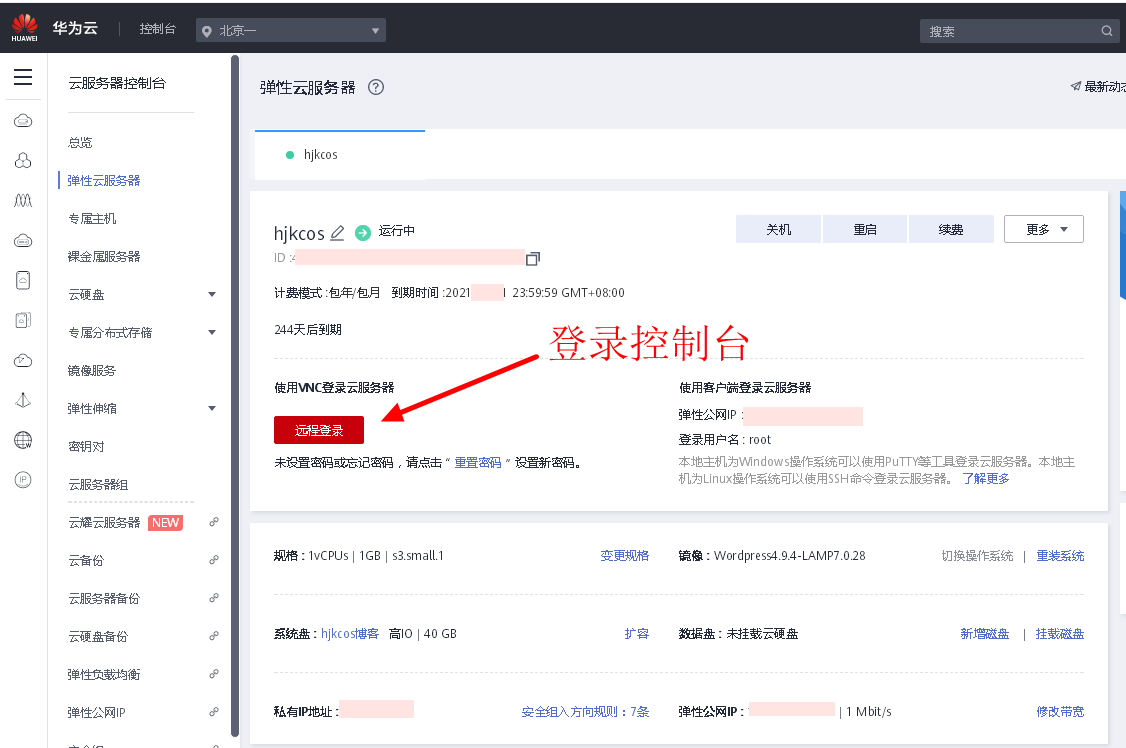Click the auto scaling wave icon in rail
This screenshot has width=1126, height=748.
click(x=23, y=200)
